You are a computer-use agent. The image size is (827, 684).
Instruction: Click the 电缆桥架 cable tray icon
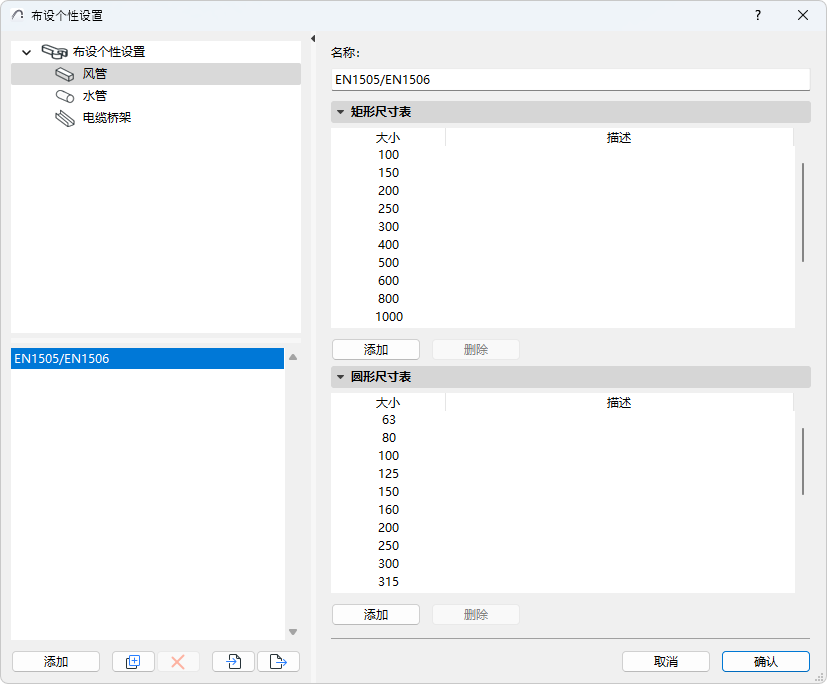tap(65, 118)
